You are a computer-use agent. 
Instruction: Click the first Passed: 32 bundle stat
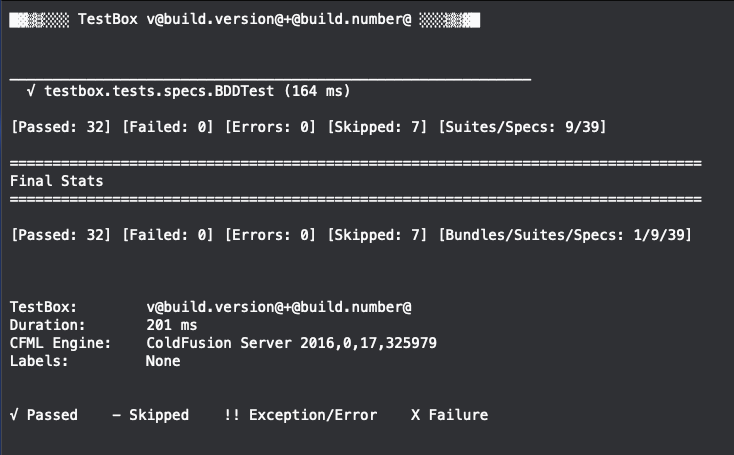[x=61, y=127]
